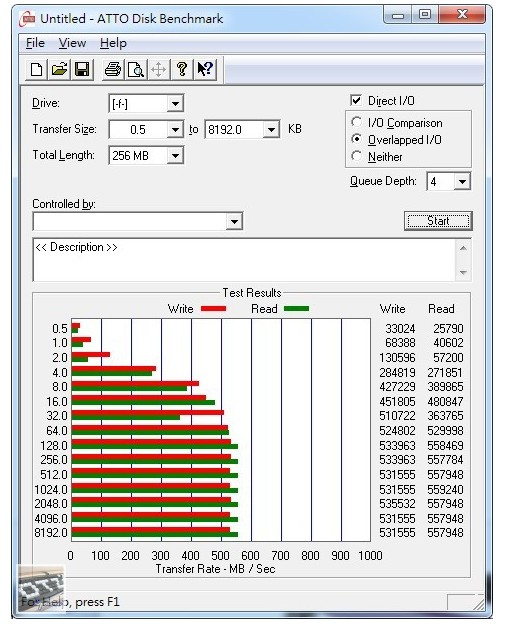Image resolution: width=506 pixels, height=630 pixels.
Task: Click the four-arrow move toolbar icon
Action: tap(159, 70)
